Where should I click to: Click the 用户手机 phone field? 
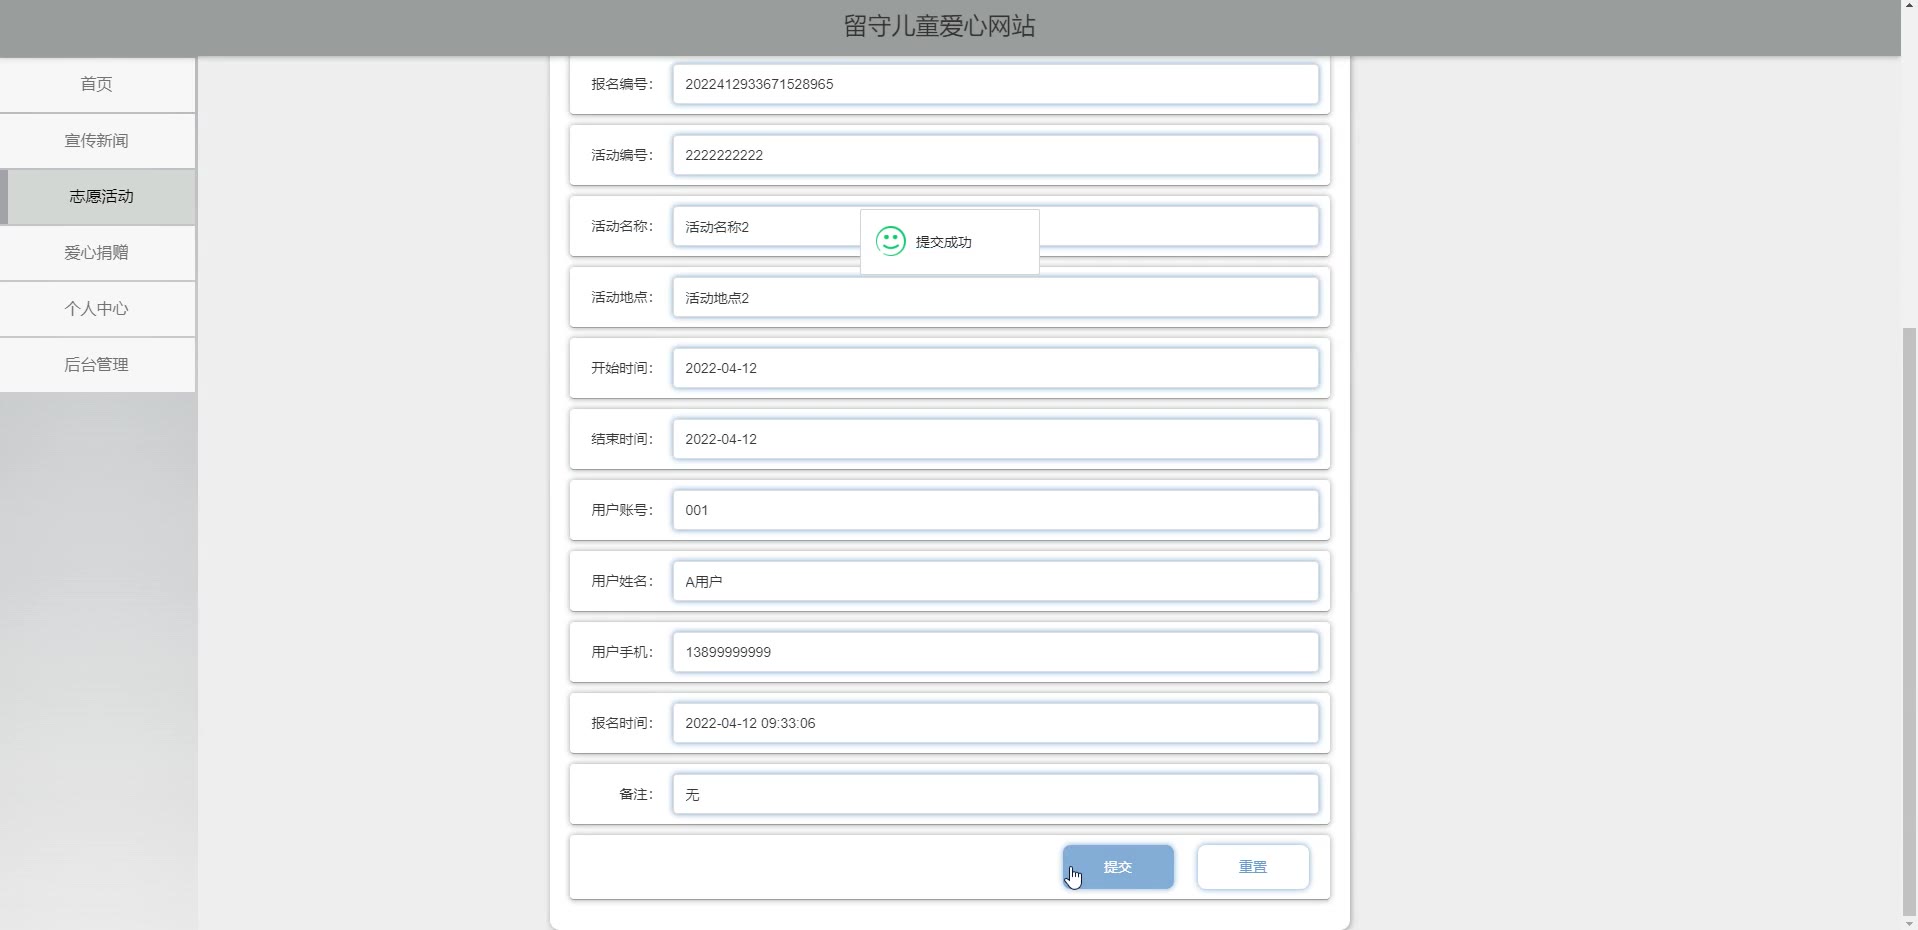coord(995,652)
